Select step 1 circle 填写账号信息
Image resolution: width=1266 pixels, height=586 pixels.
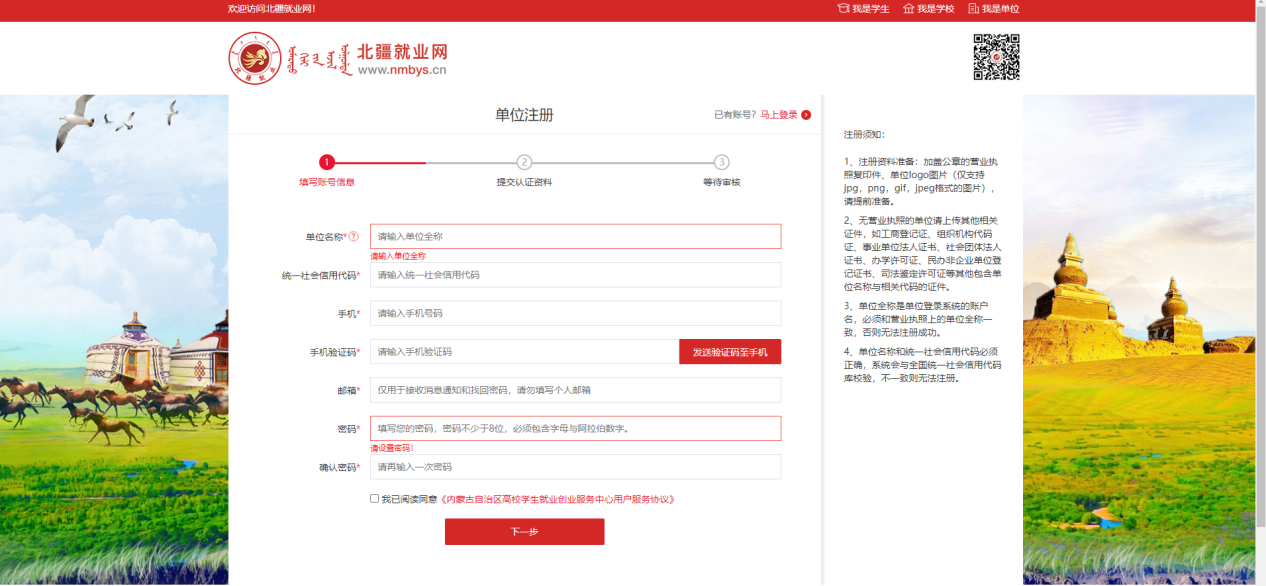click(326, 162)
